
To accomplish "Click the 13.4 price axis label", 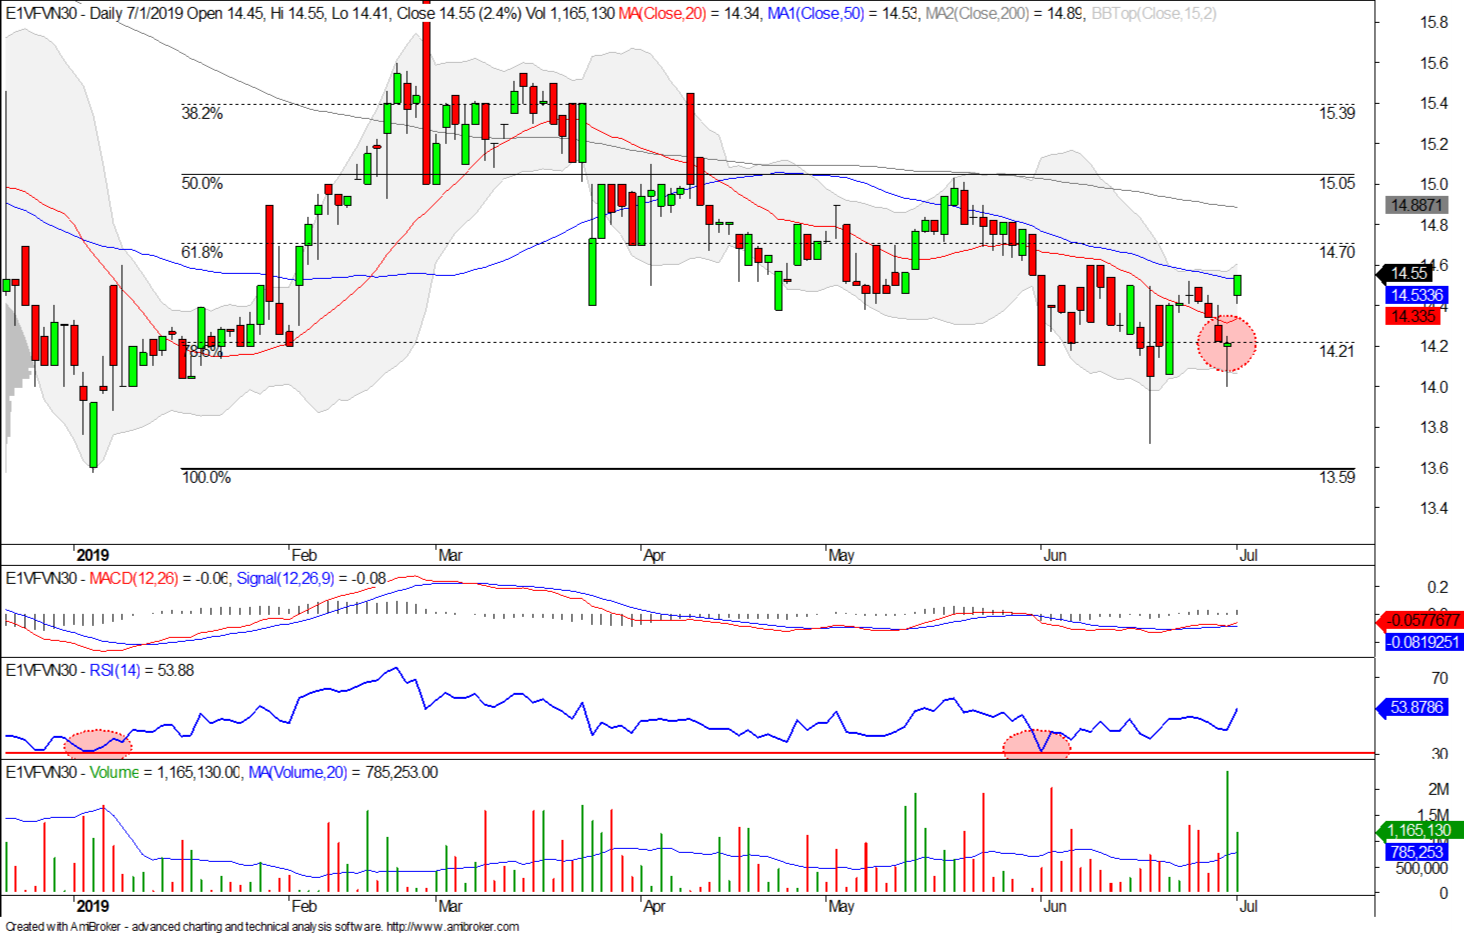I will tap(1434, 509).
